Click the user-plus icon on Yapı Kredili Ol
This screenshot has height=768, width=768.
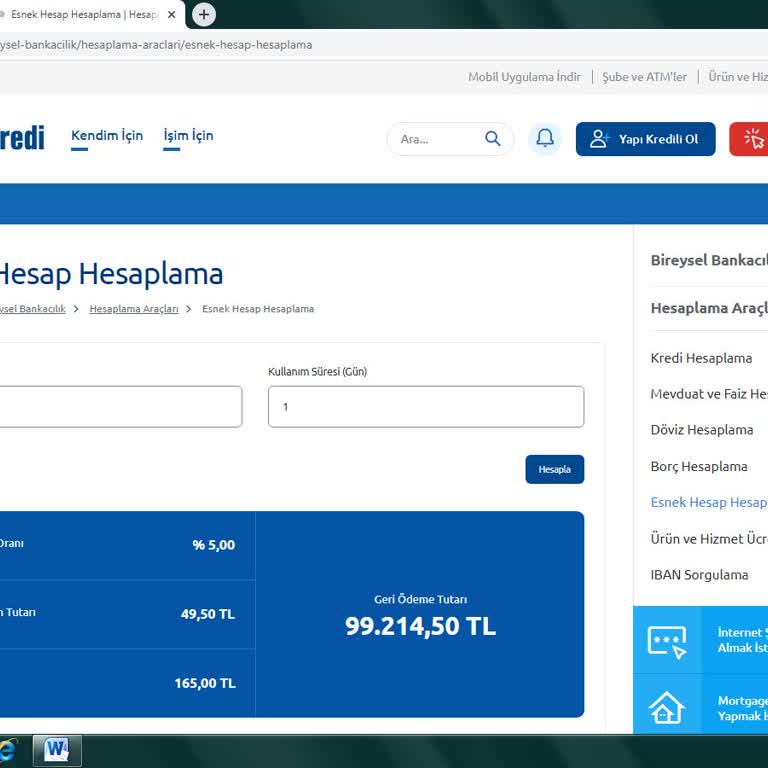(600, 139)
